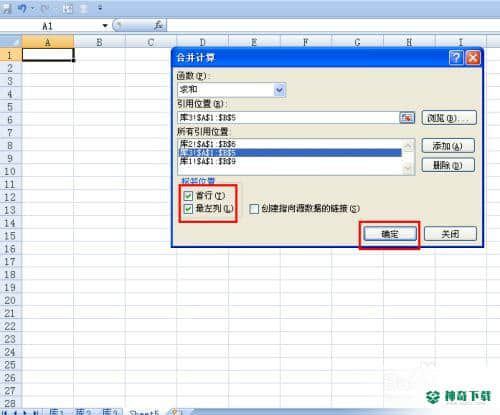Screen dimensions: 500x415
Task: Open the 函数 dropdown showing 求和
Action: [x=279, y=90]
